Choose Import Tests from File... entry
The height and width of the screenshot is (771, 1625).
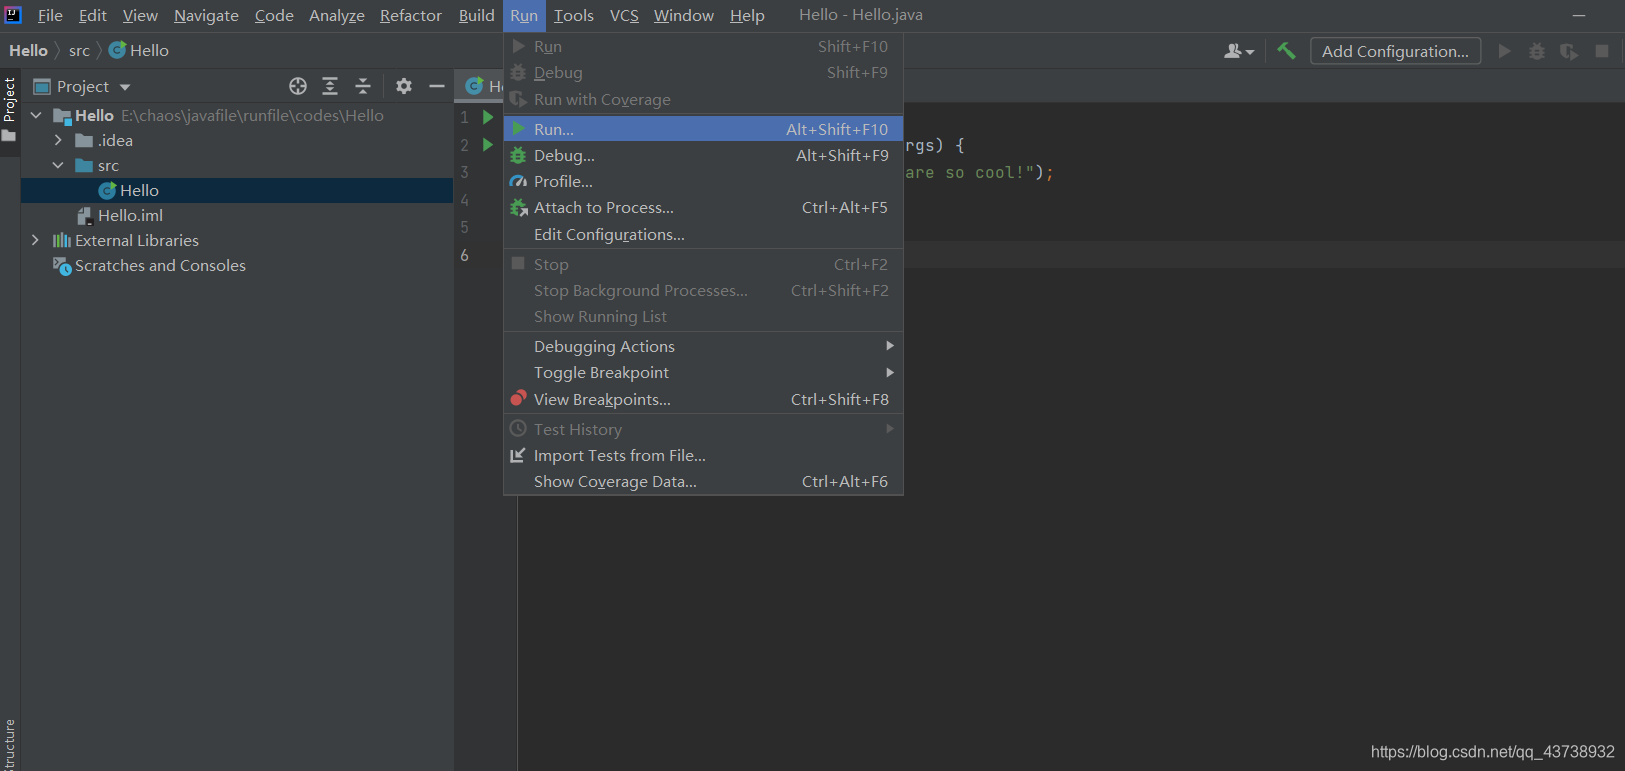tap(703, 455)
